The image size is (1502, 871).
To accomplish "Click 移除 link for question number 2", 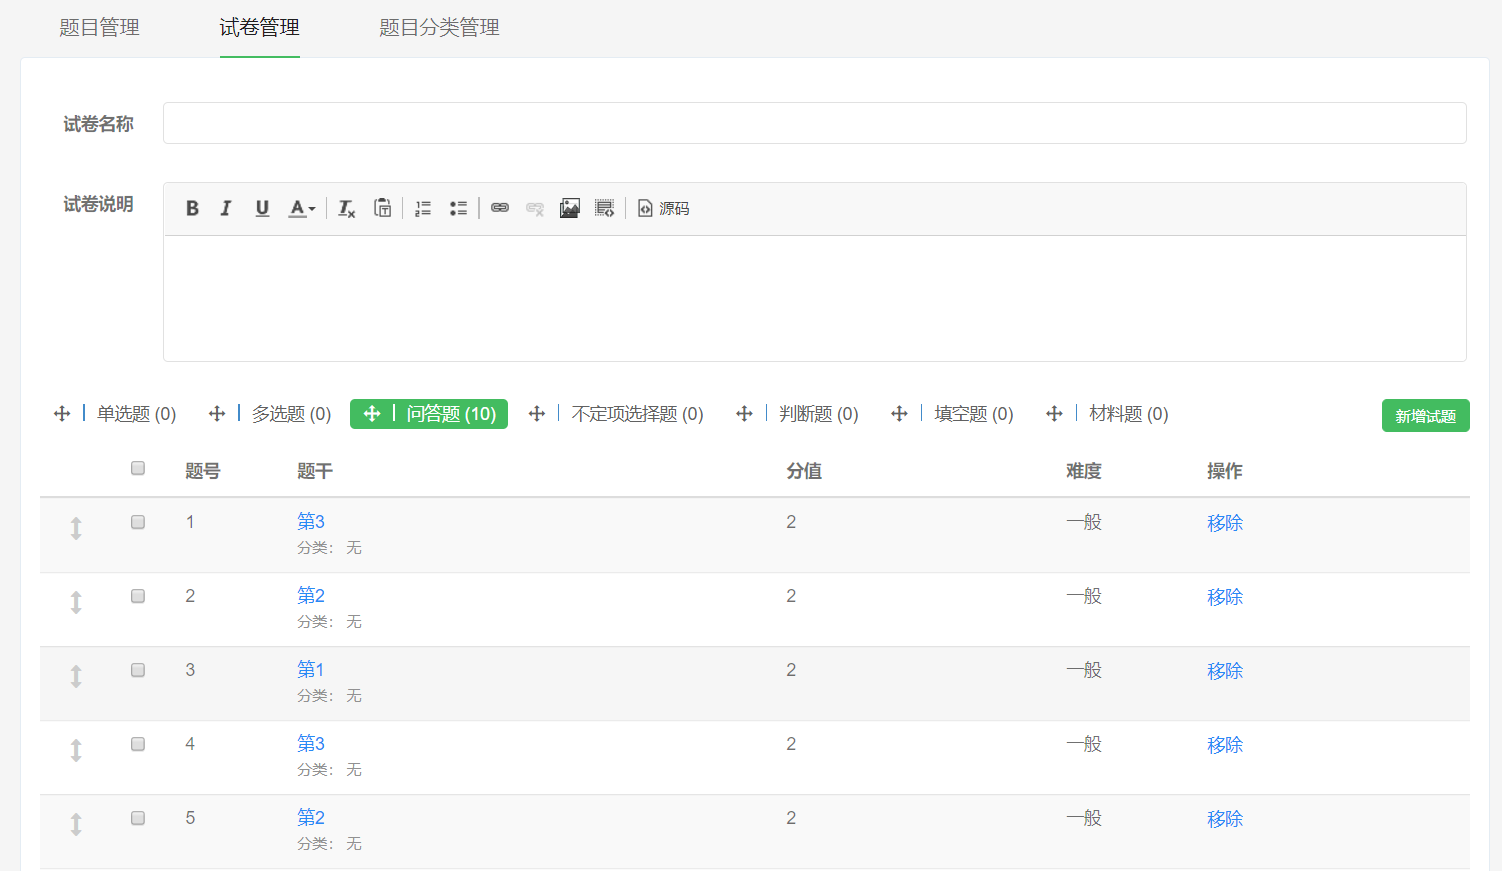I will pos(1224,597).
